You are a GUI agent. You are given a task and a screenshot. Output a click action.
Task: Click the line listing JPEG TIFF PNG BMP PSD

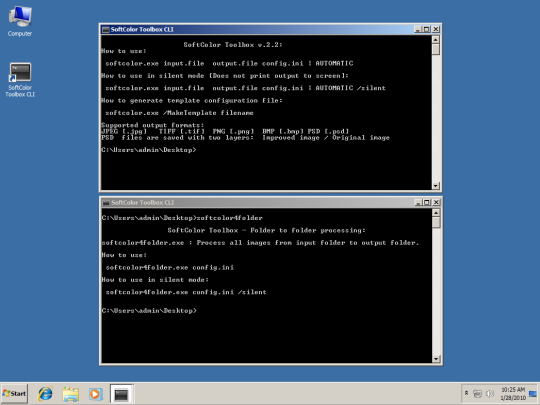pyautogui.click(x=225, y=131)
